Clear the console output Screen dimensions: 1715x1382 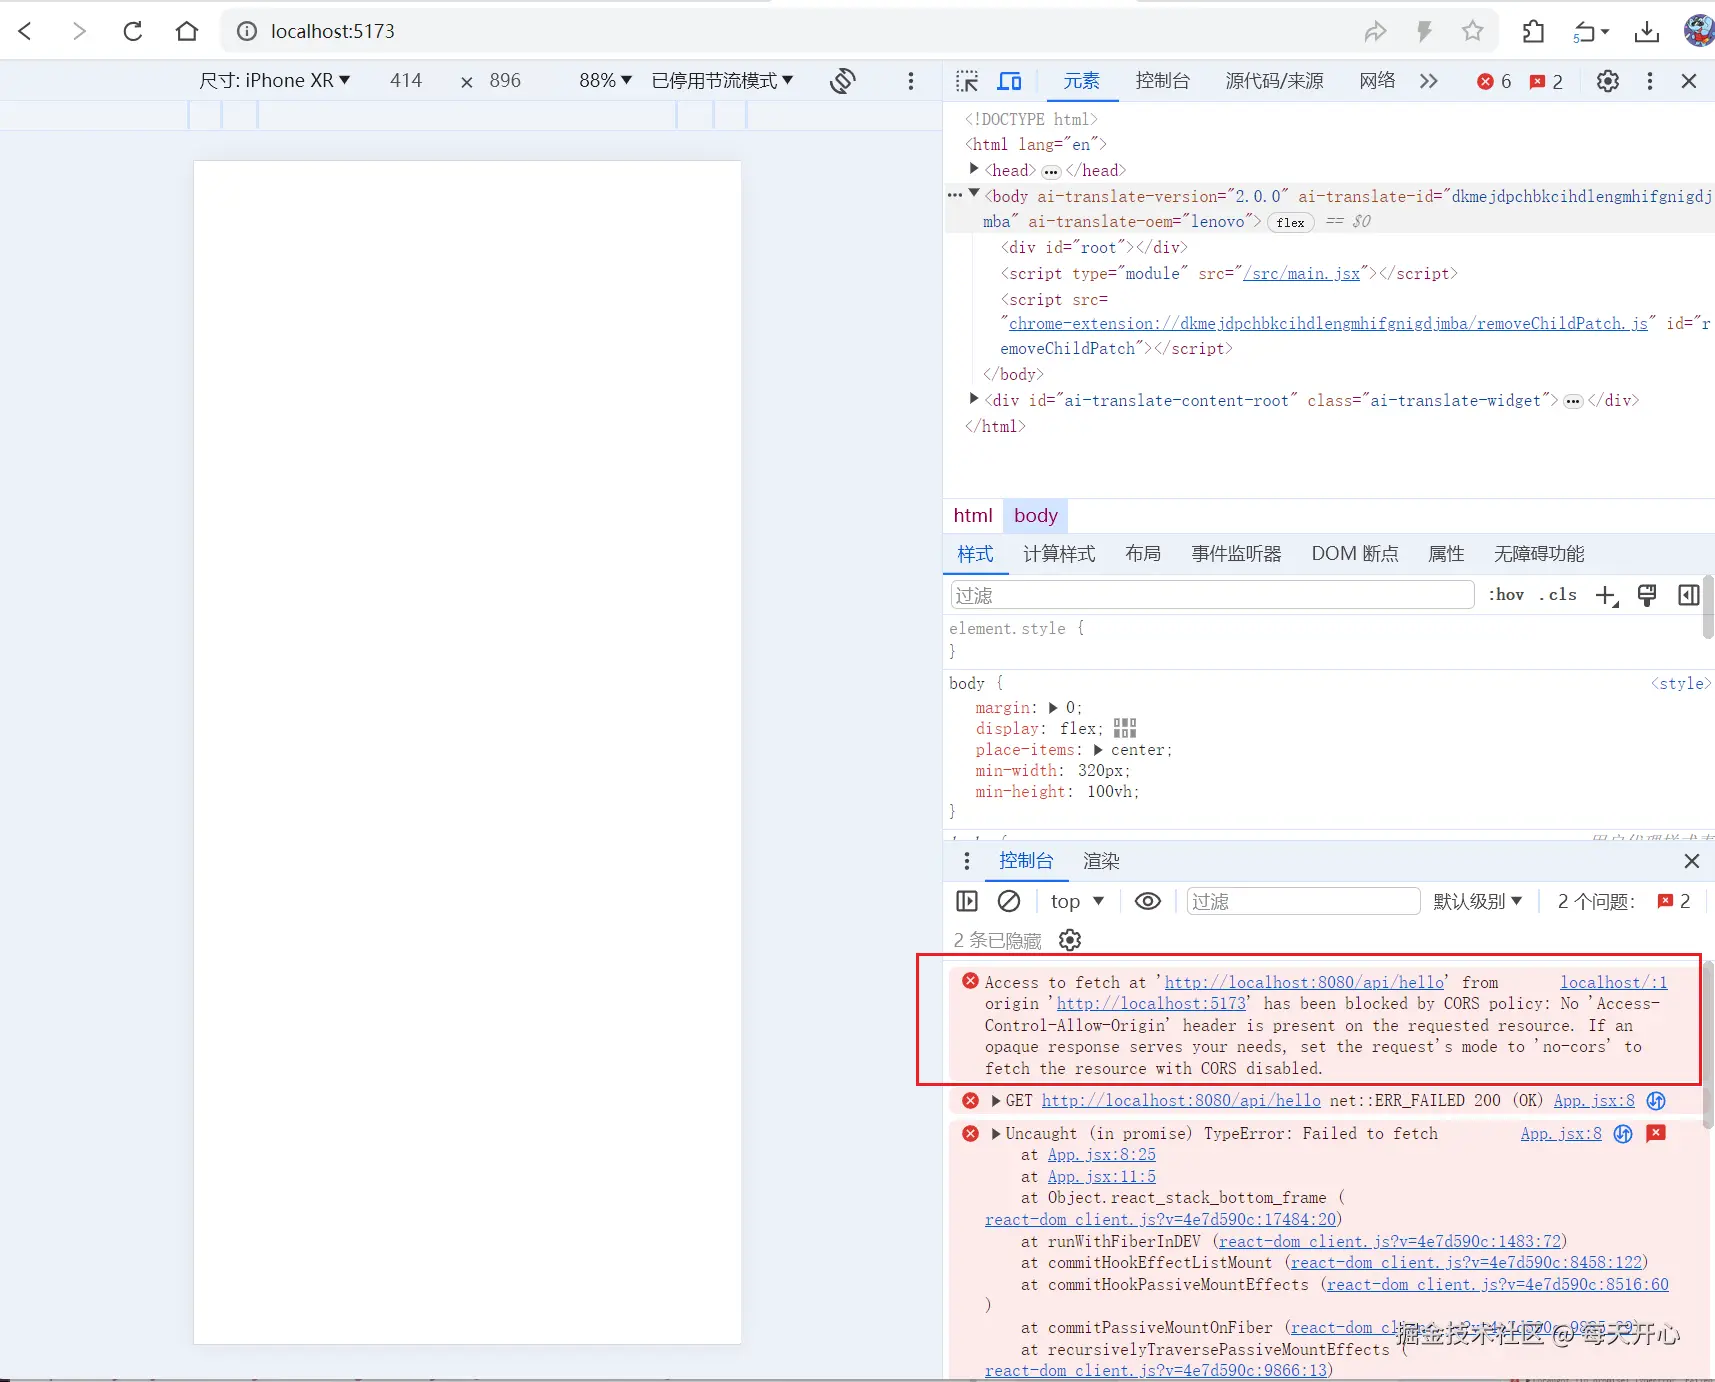1009,901
